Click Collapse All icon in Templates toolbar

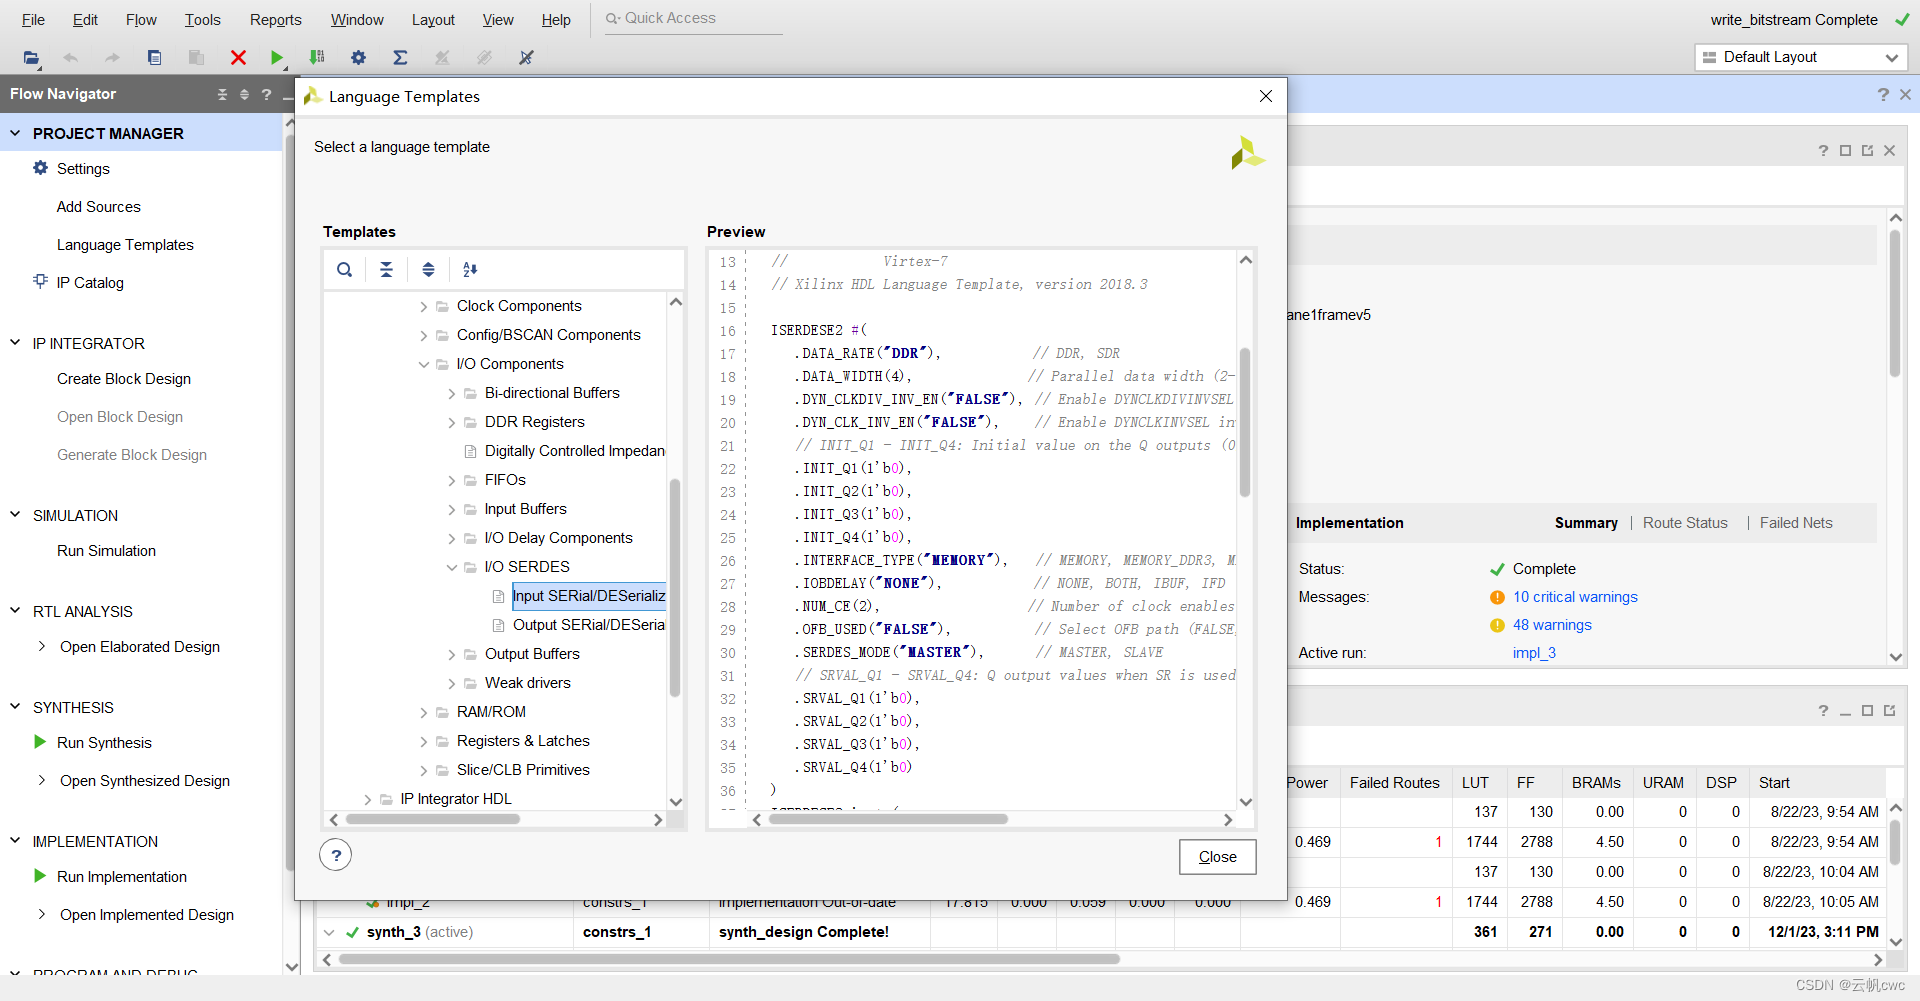coord(386,269)
